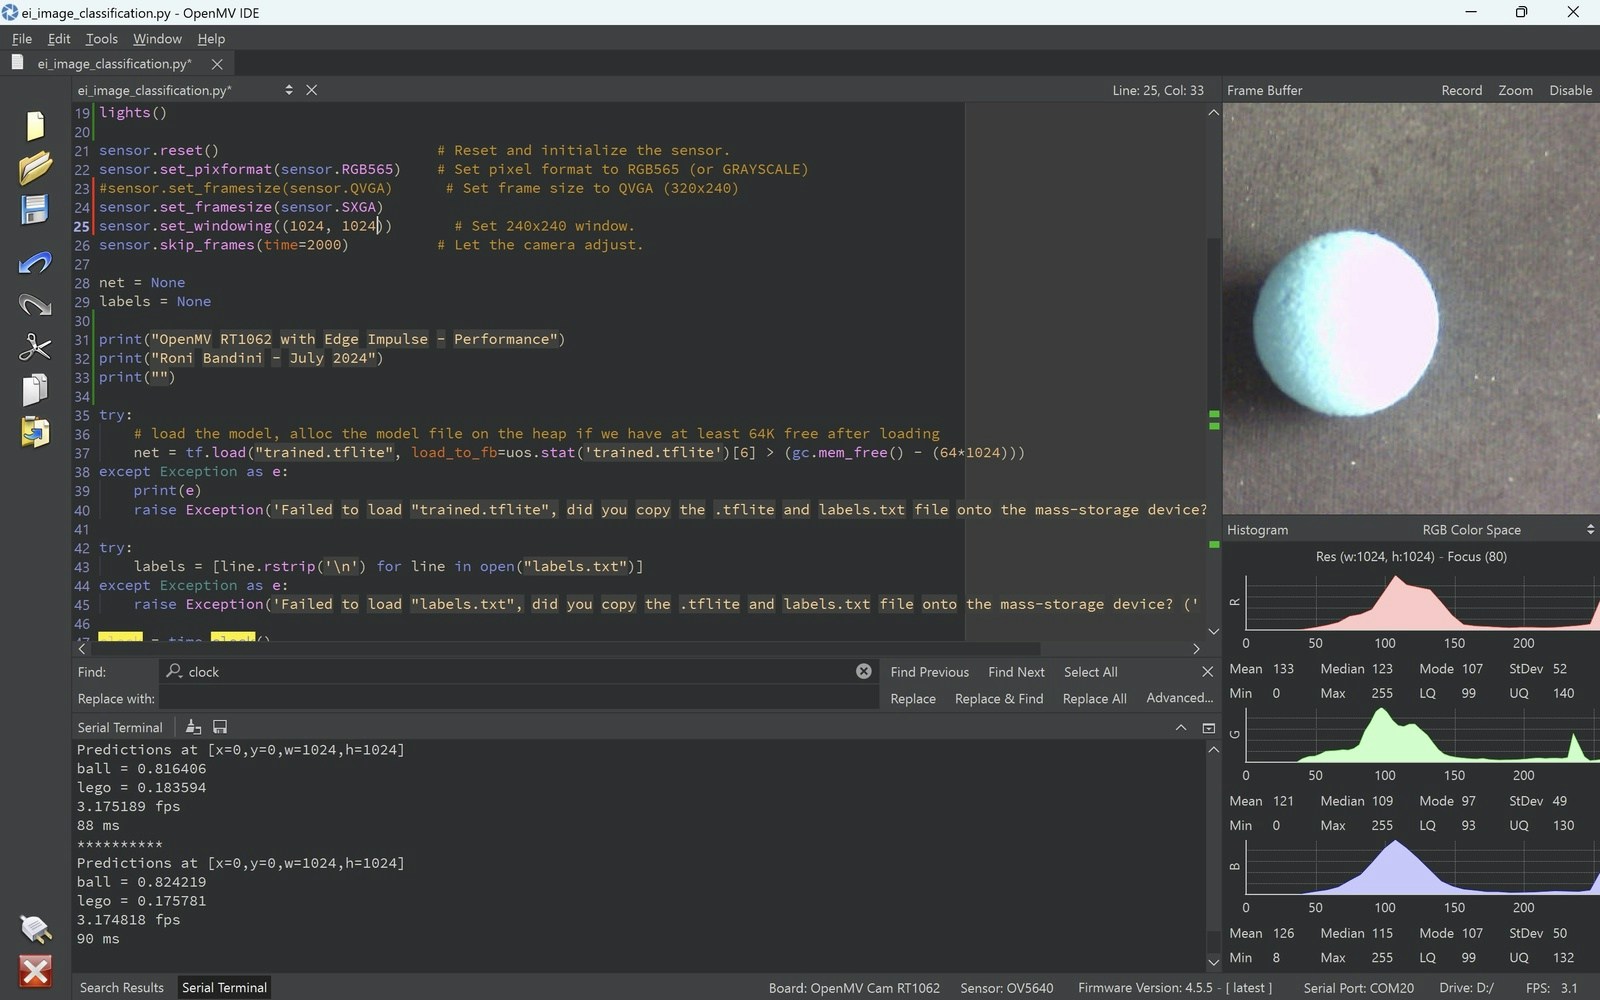Click Disable in Frame Buffer header
1600x1000 pixels.
[1570, 90]
